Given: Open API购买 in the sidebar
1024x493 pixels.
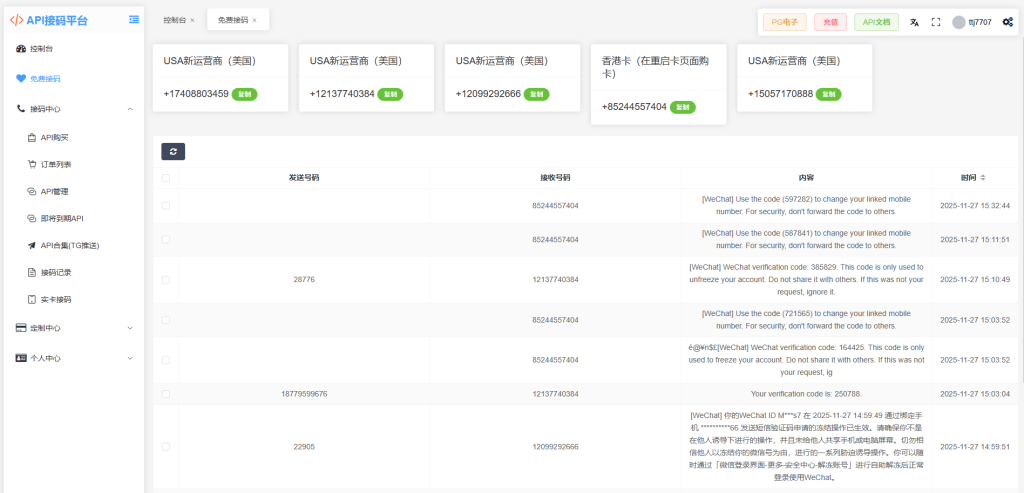Looking at the screenshot, I should pyautogui.click(x=54, y=137).
